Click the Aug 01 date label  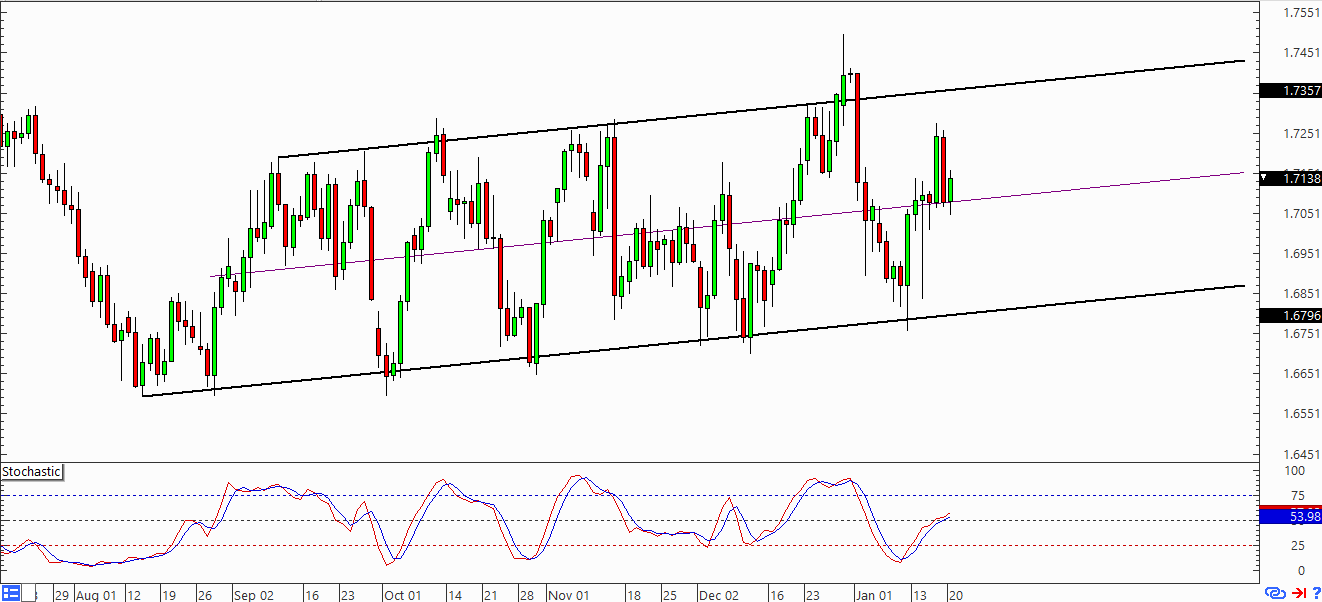(95, 594)
